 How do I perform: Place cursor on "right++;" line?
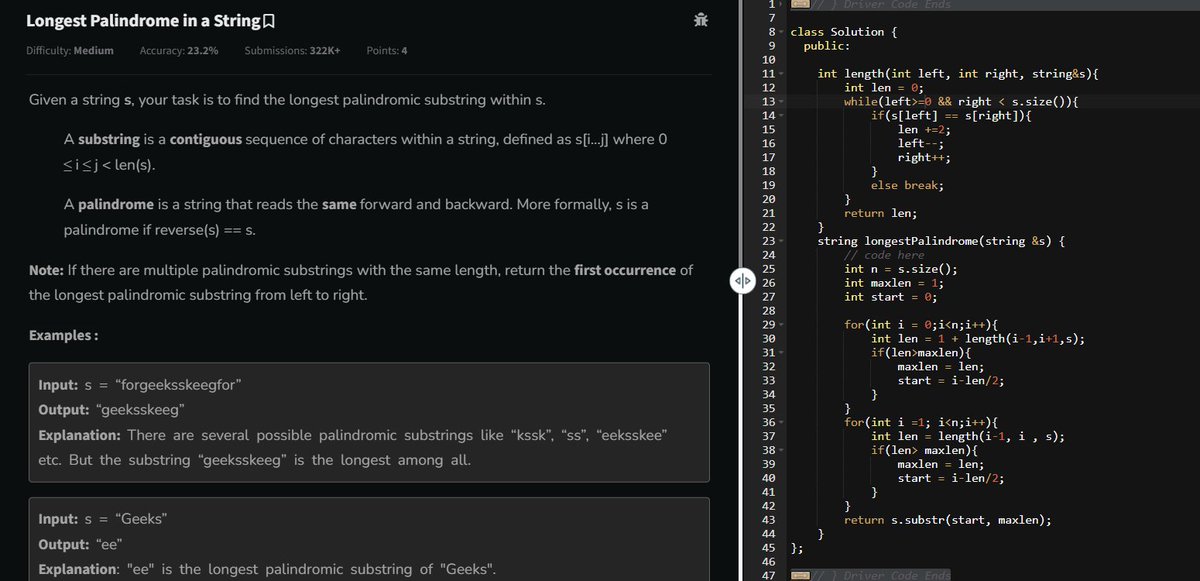pyautogui.click(x=924, y=158)
